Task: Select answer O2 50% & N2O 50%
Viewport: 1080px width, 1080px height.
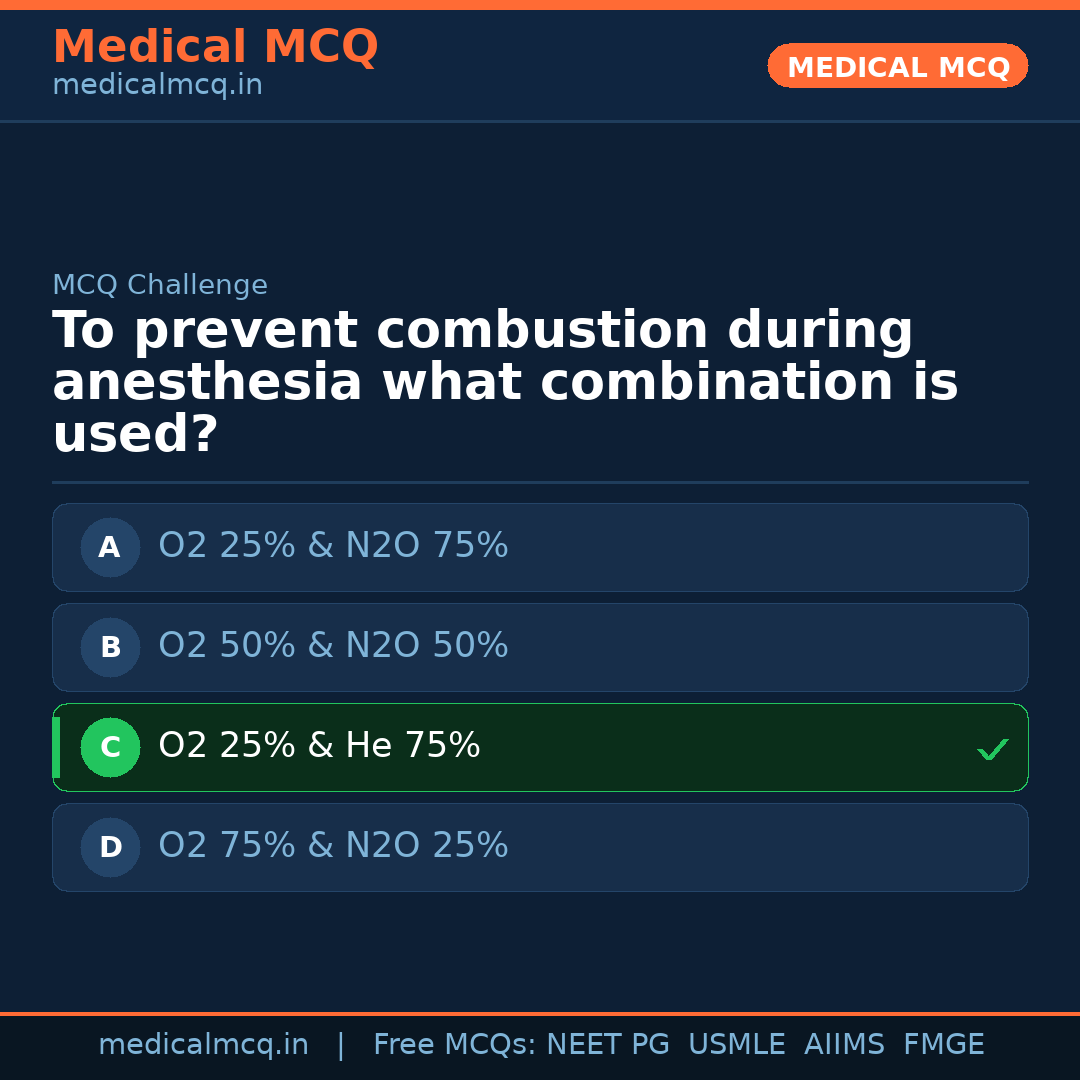Action: click(x=333, y=646)
